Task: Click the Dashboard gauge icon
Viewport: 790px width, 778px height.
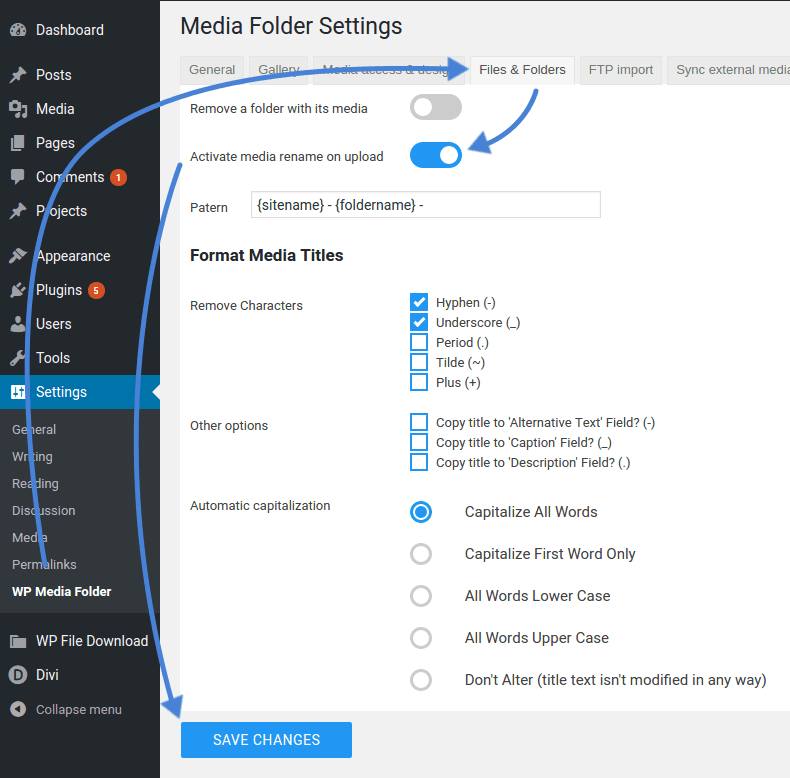Action: coord(18,30)
